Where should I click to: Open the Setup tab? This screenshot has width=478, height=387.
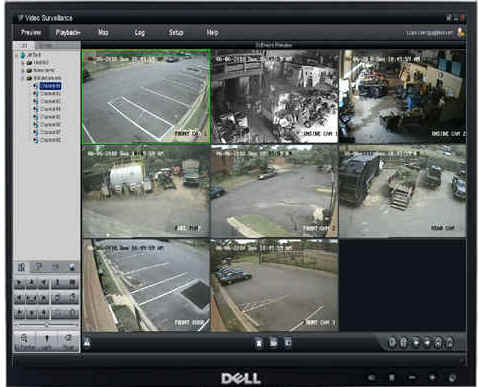point(176,32)
